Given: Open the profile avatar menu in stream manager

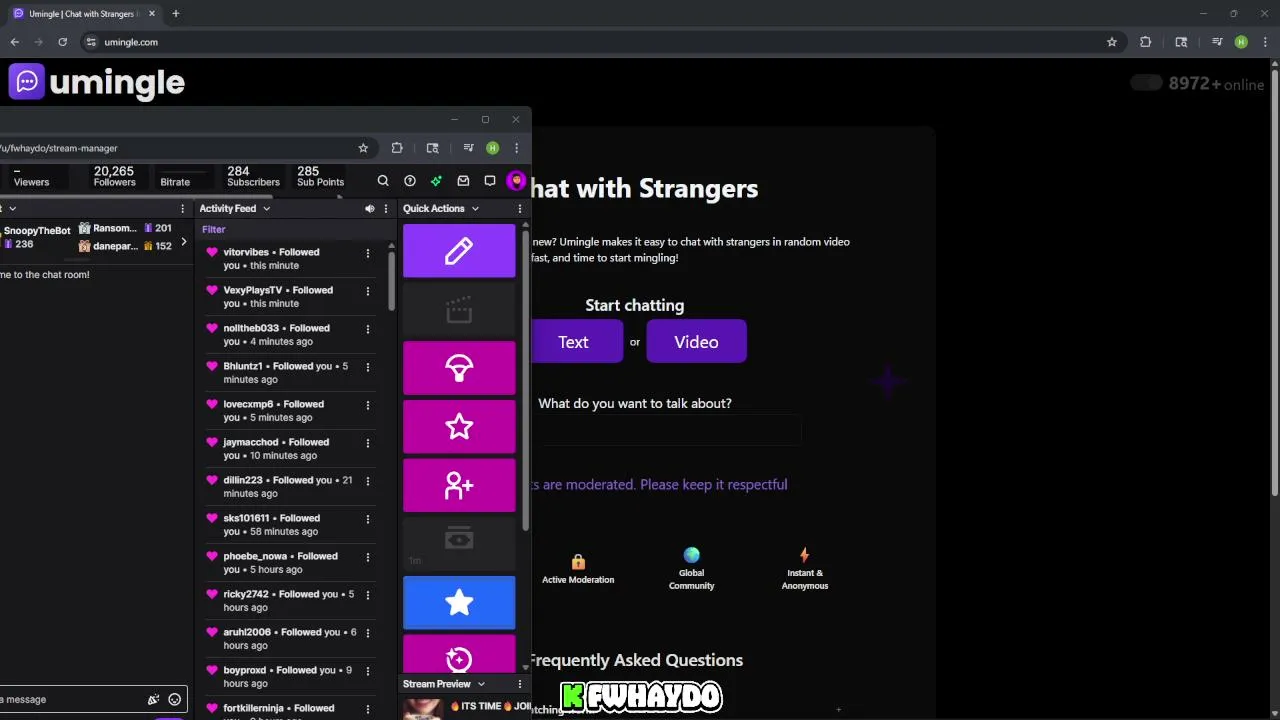Looking at the screenshot, I should (x=516, y=181).
